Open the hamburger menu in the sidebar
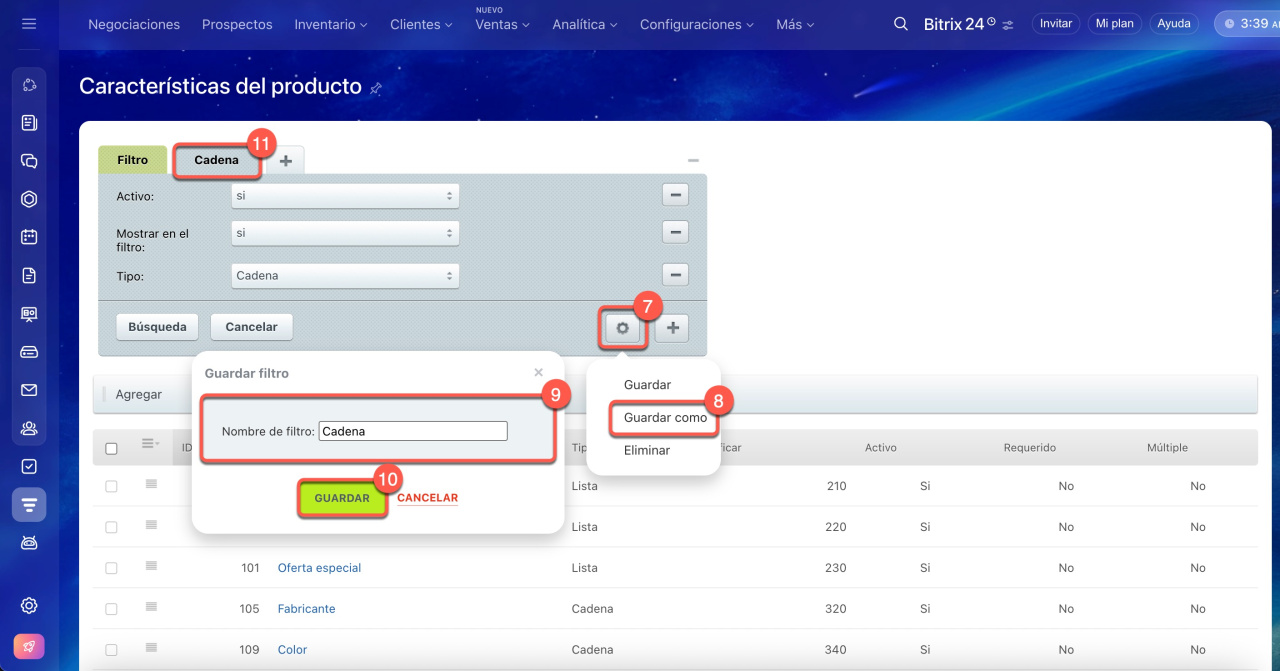 click(x=29, y=24)
